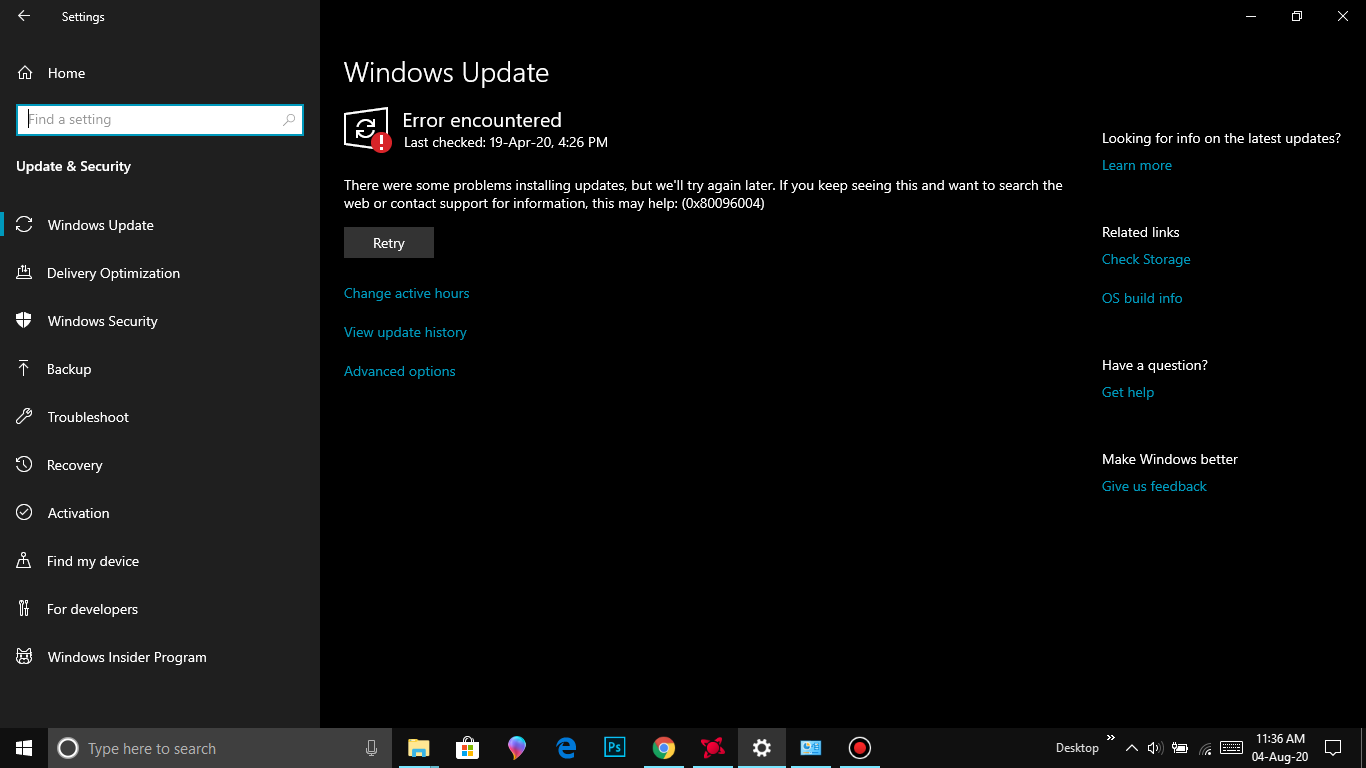1366x768 pixels.
Task: Click Give us feedback link
Action: [x=1154, y=486]
